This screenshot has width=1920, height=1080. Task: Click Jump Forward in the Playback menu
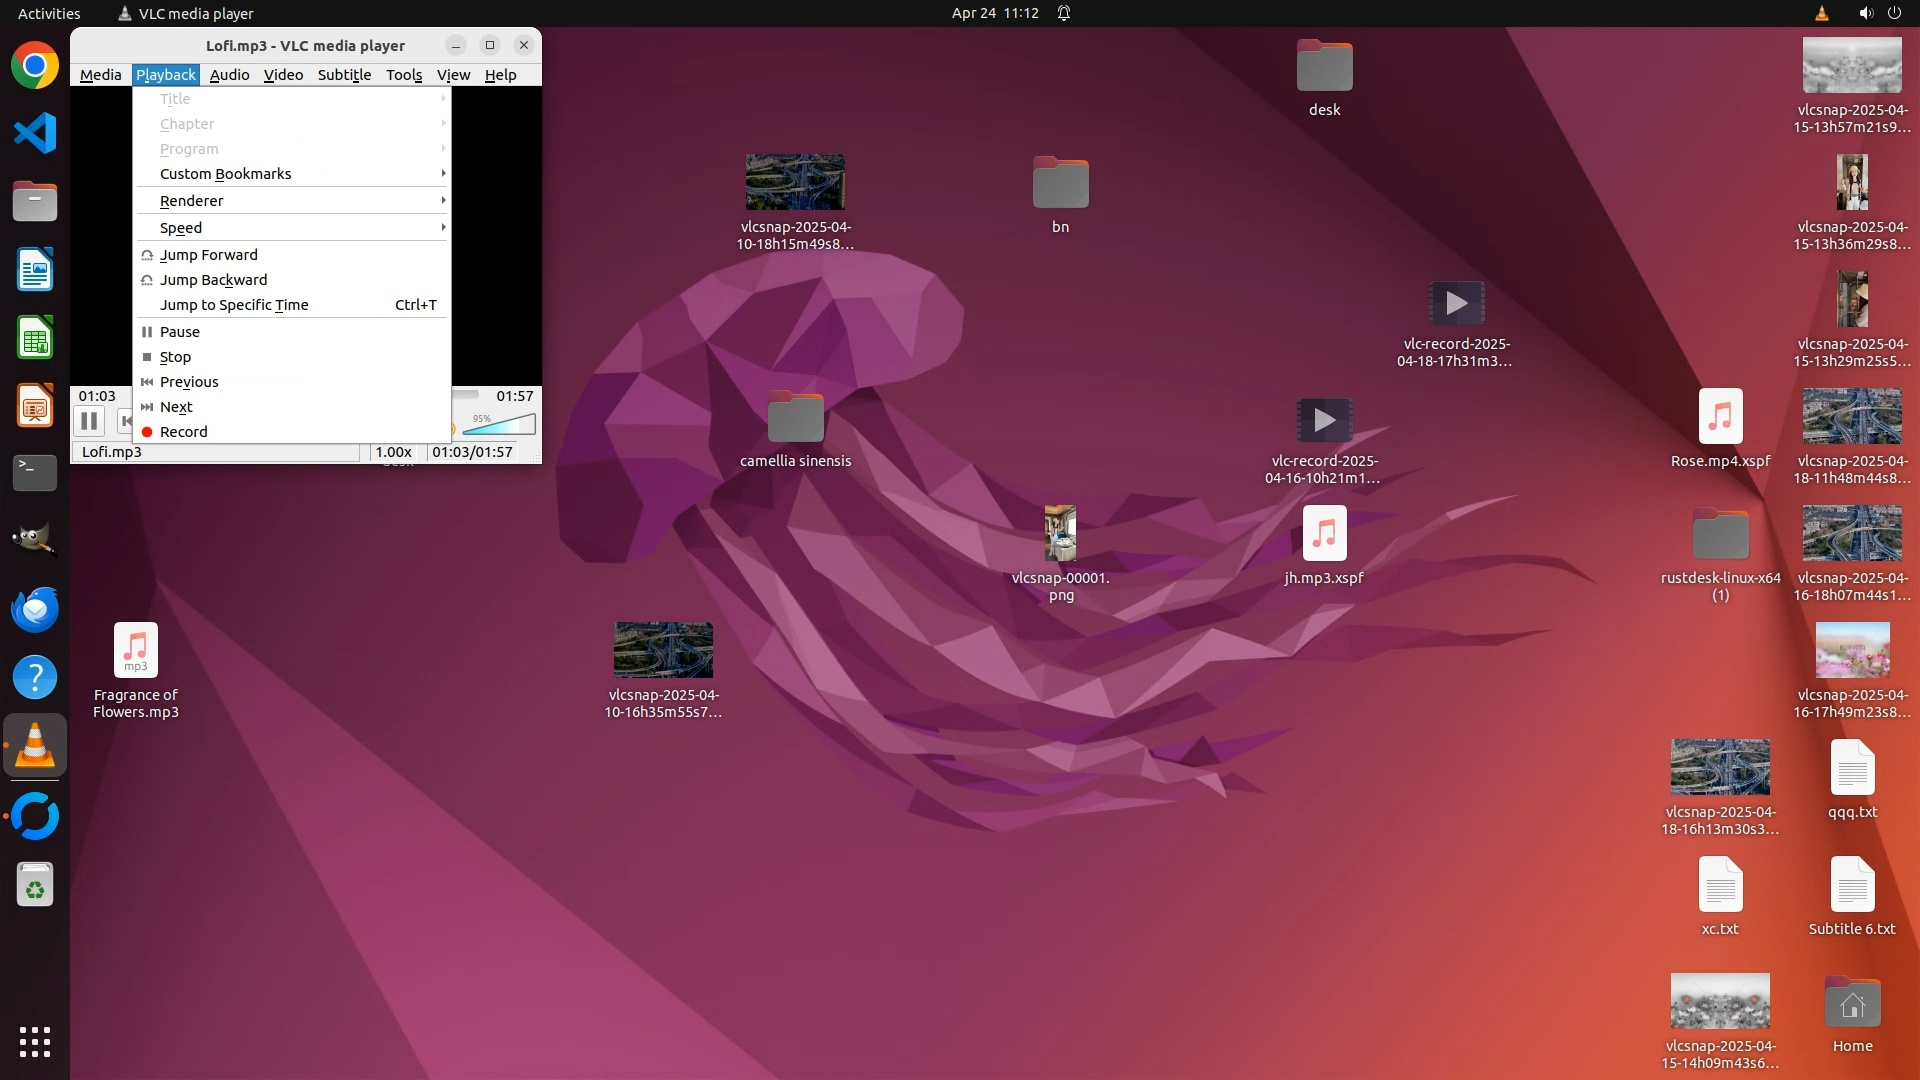[x=209, y=255]
